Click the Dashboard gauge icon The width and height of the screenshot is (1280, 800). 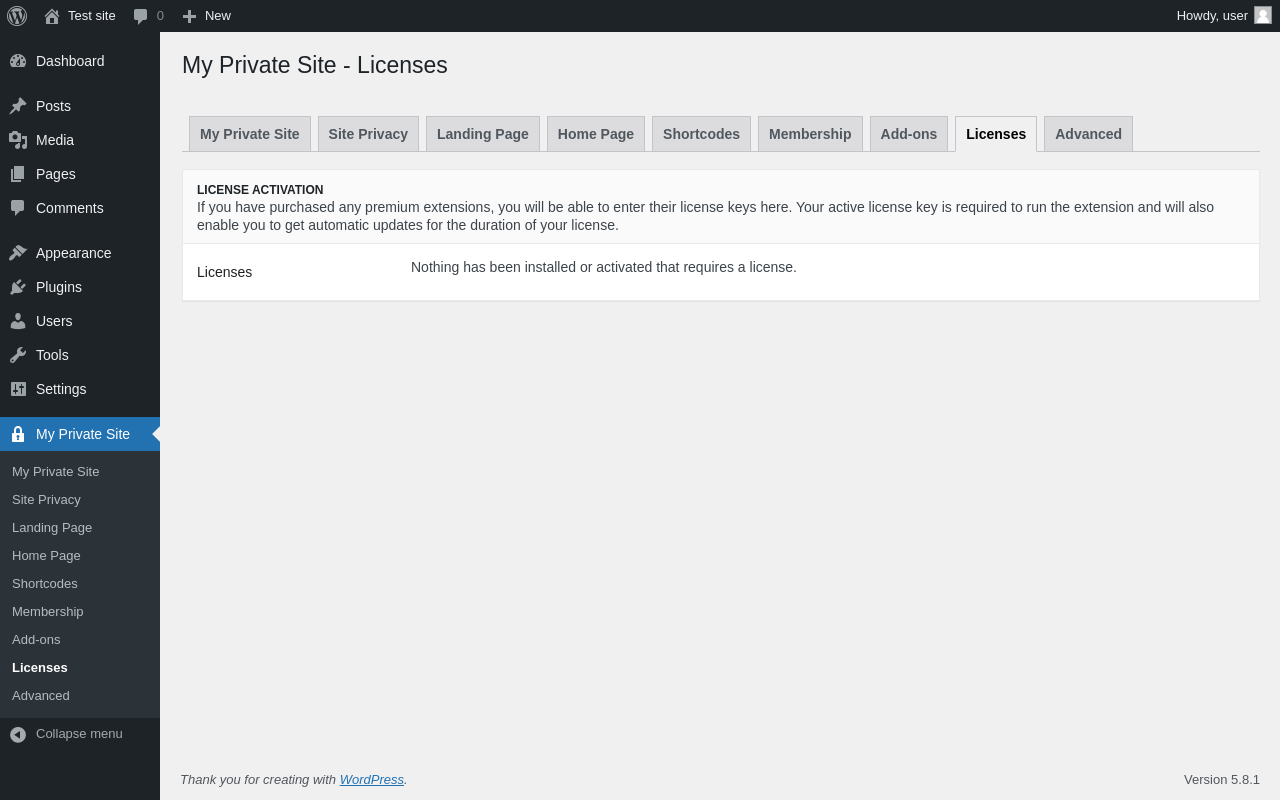click(x=18, y=61)
